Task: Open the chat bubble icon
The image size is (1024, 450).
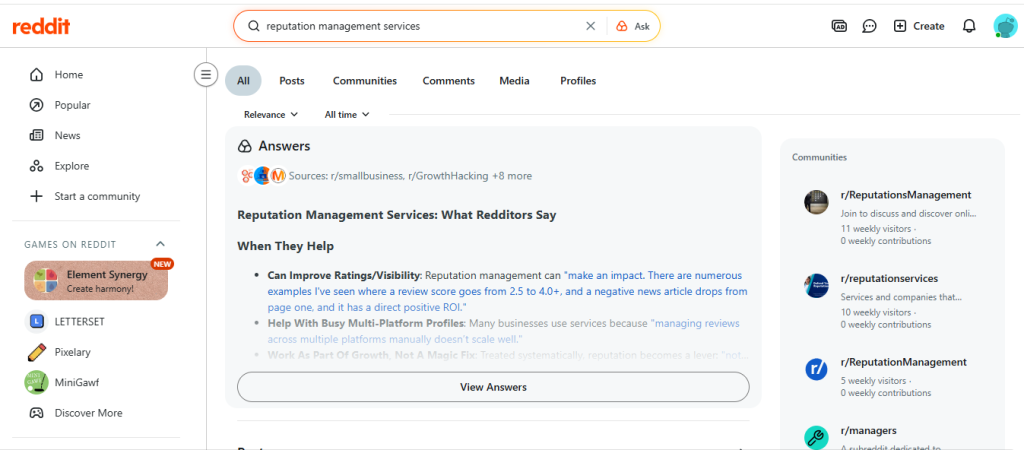Action: point(869,26)
